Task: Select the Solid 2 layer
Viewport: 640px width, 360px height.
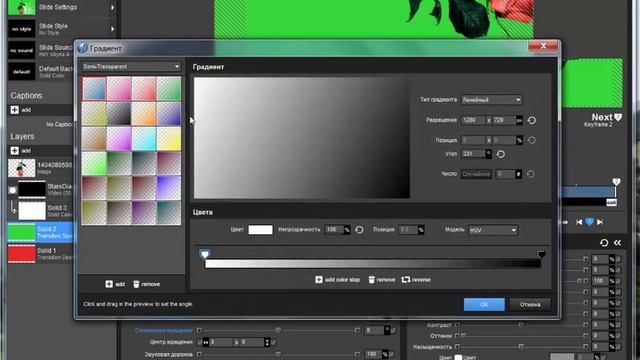Action: (40, 232)
